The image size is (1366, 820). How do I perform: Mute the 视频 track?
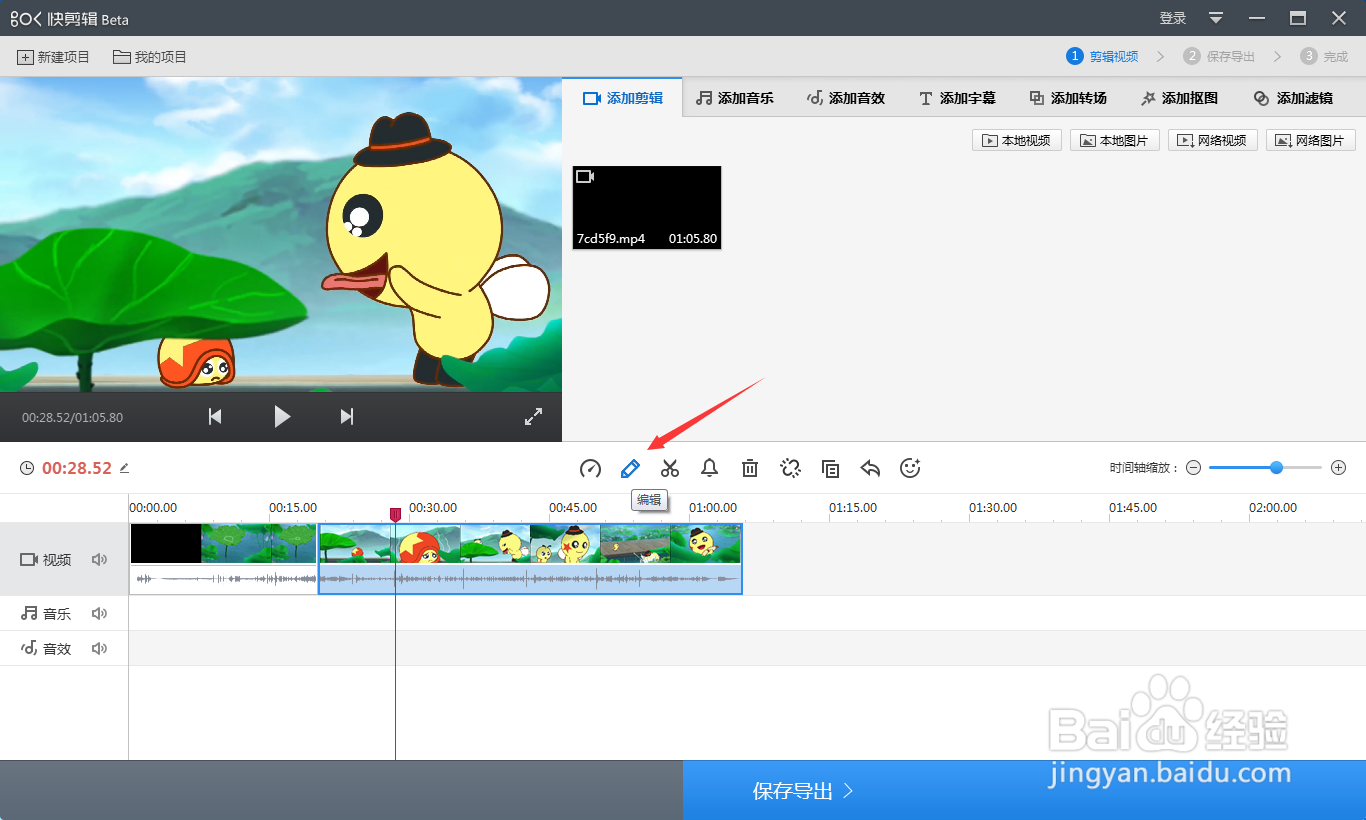(99, 560)
